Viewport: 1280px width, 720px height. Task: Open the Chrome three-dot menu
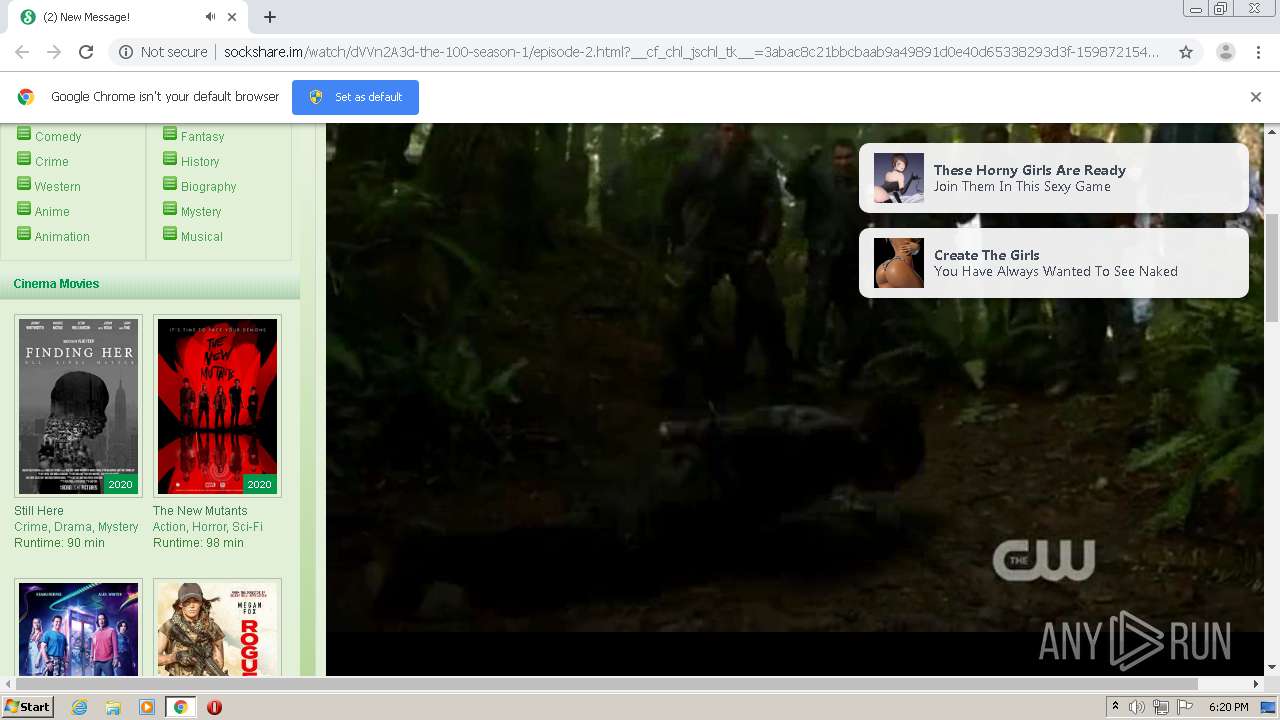coord(1258,52)
